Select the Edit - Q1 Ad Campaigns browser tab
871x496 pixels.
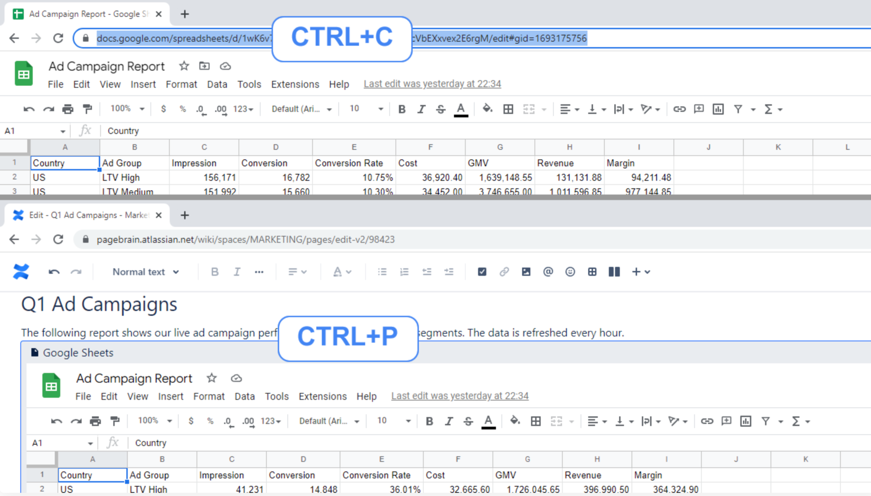pos(87,215)
